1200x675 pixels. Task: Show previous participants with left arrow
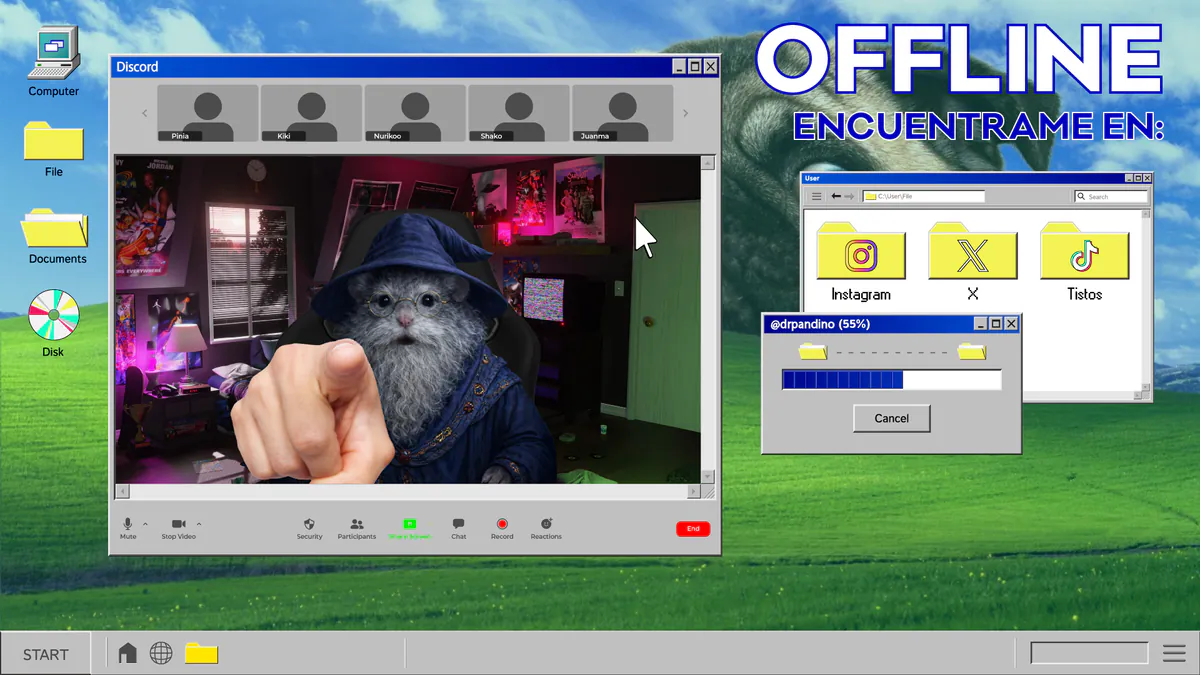145,113
